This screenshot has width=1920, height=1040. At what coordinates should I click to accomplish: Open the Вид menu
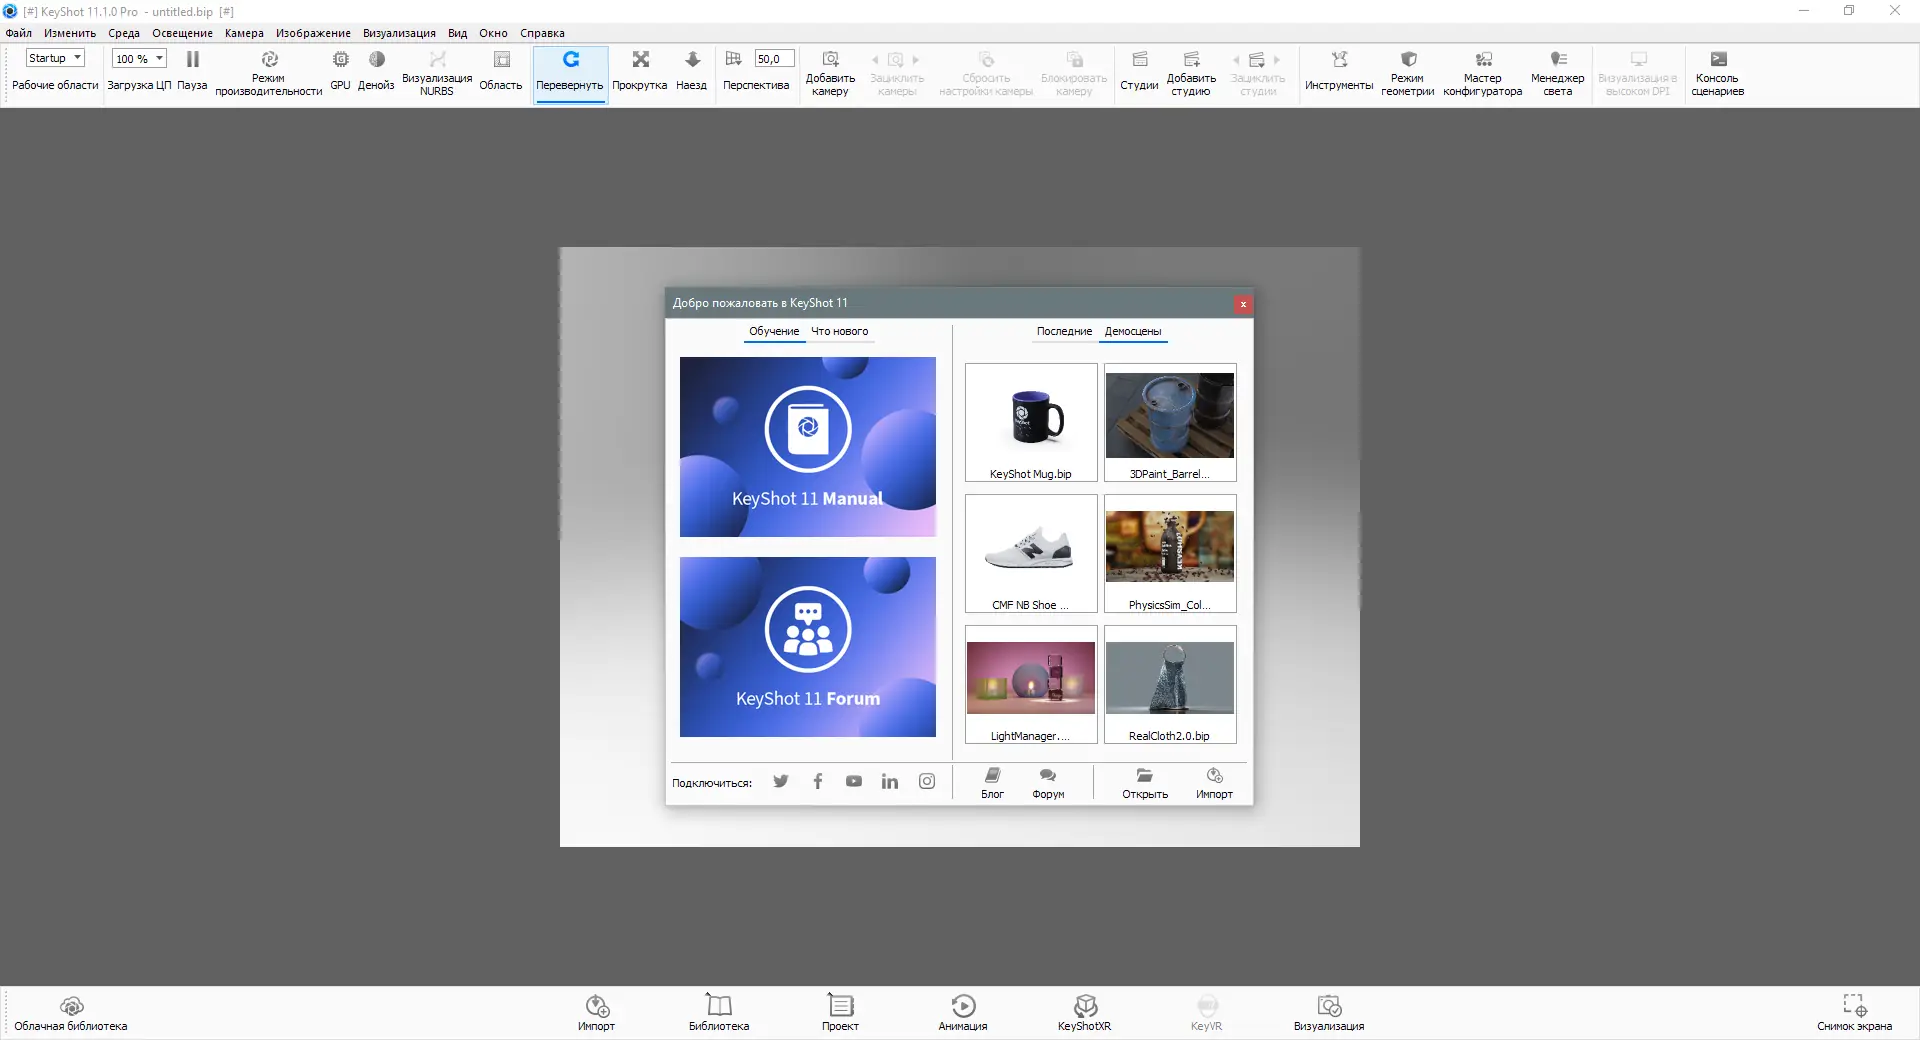click(457, 33)
